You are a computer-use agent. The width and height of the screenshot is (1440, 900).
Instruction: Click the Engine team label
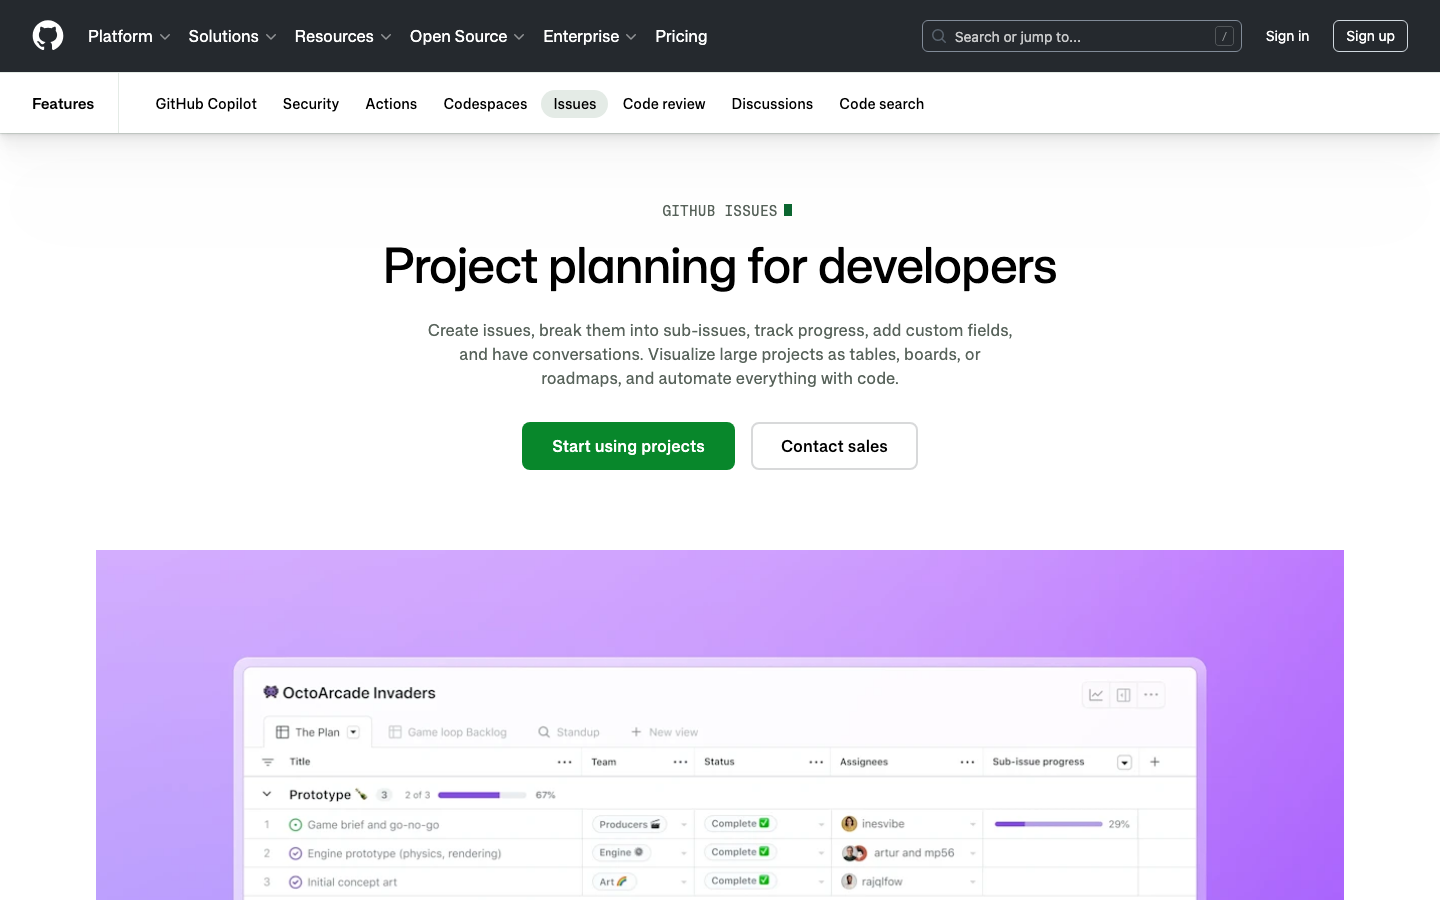(x=621, y=852)
